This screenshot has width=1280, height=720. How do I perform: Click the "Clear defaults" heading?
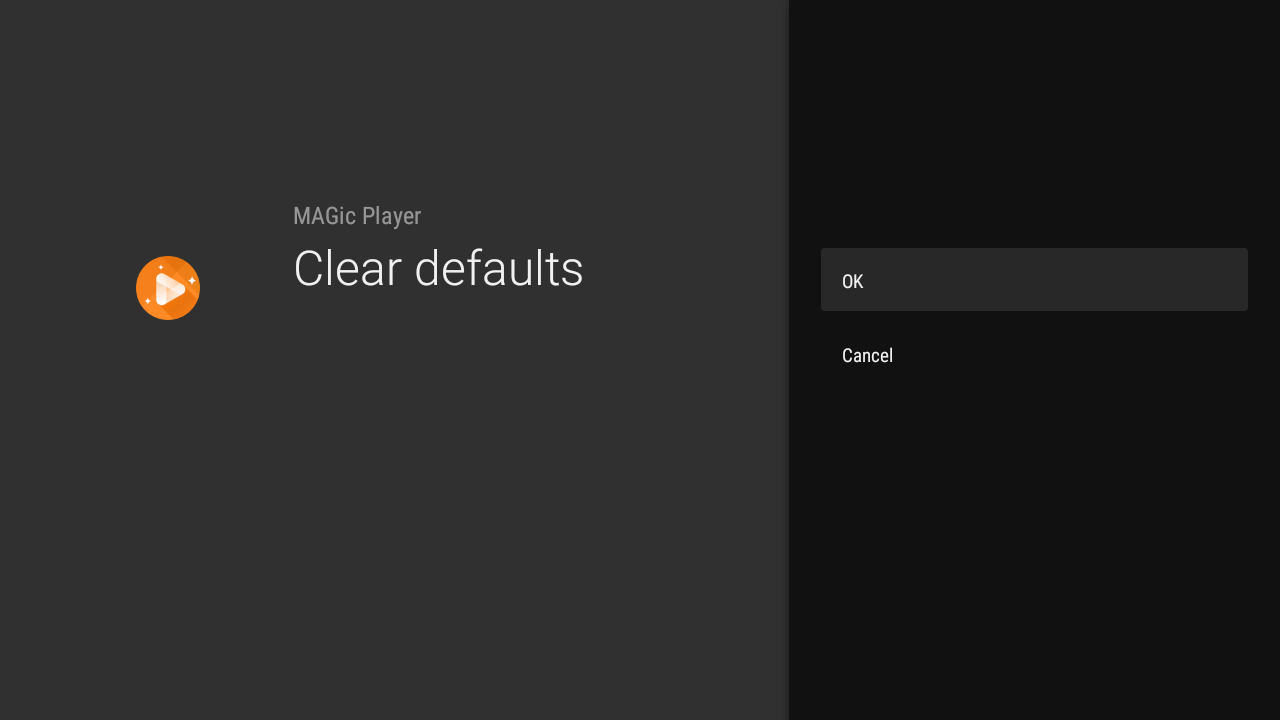[438, 269]
